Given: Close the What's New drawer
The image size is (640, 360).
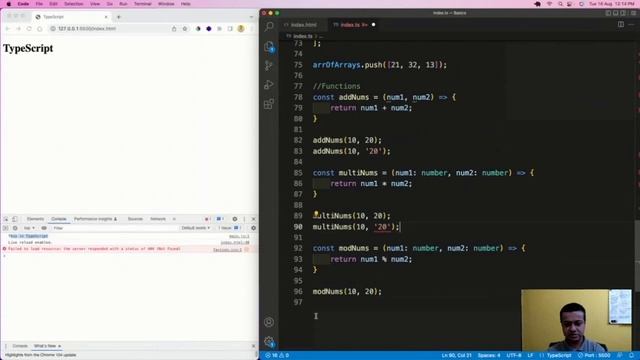Looking at the screenshot, I should (x=253, y=346).
